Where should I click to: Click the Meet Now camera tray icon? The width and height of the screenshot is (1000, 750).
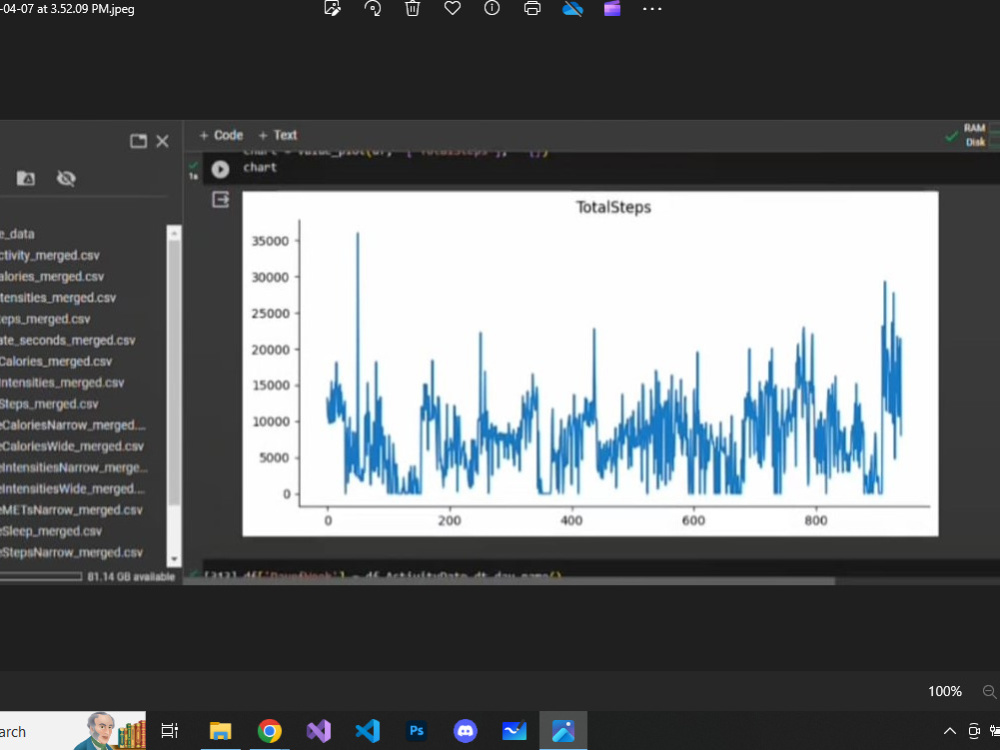pyautogui.click(x=974, y=731)
